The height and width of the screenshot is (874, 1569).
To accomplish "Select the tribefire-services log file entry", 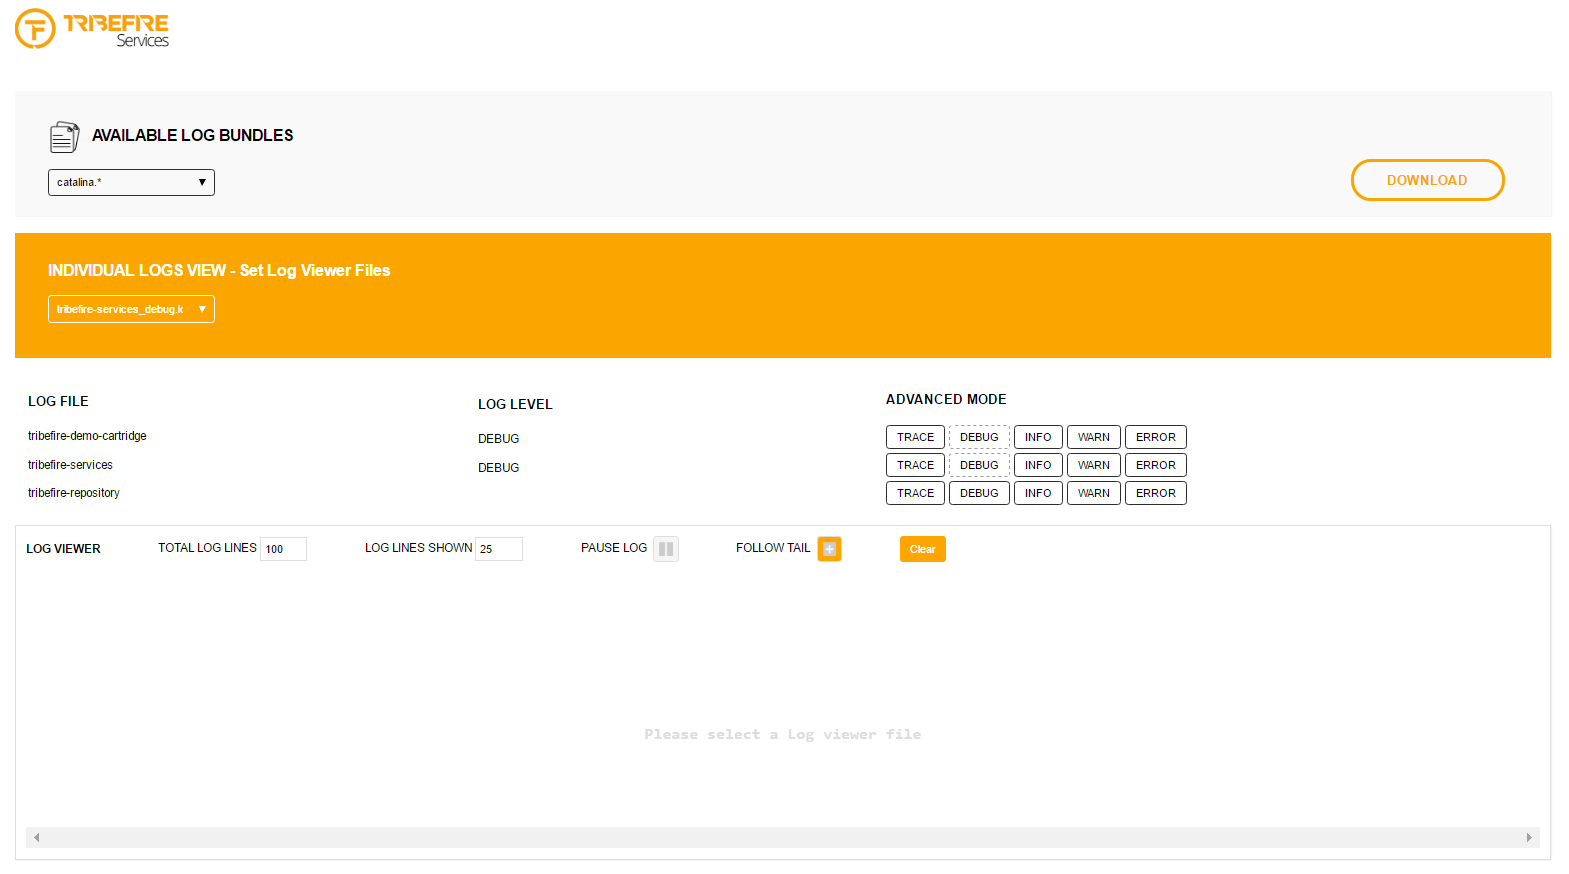I will click(x=70, y=465).
